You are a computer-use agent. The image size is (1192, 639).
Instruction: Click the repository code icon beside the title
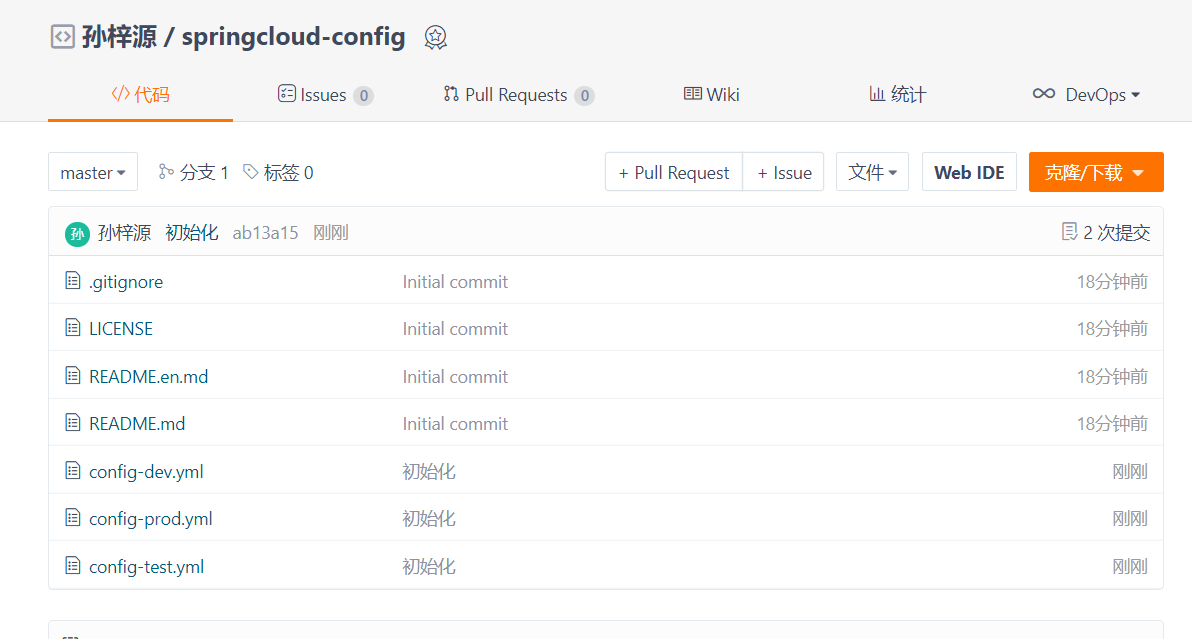coord(62,36)
